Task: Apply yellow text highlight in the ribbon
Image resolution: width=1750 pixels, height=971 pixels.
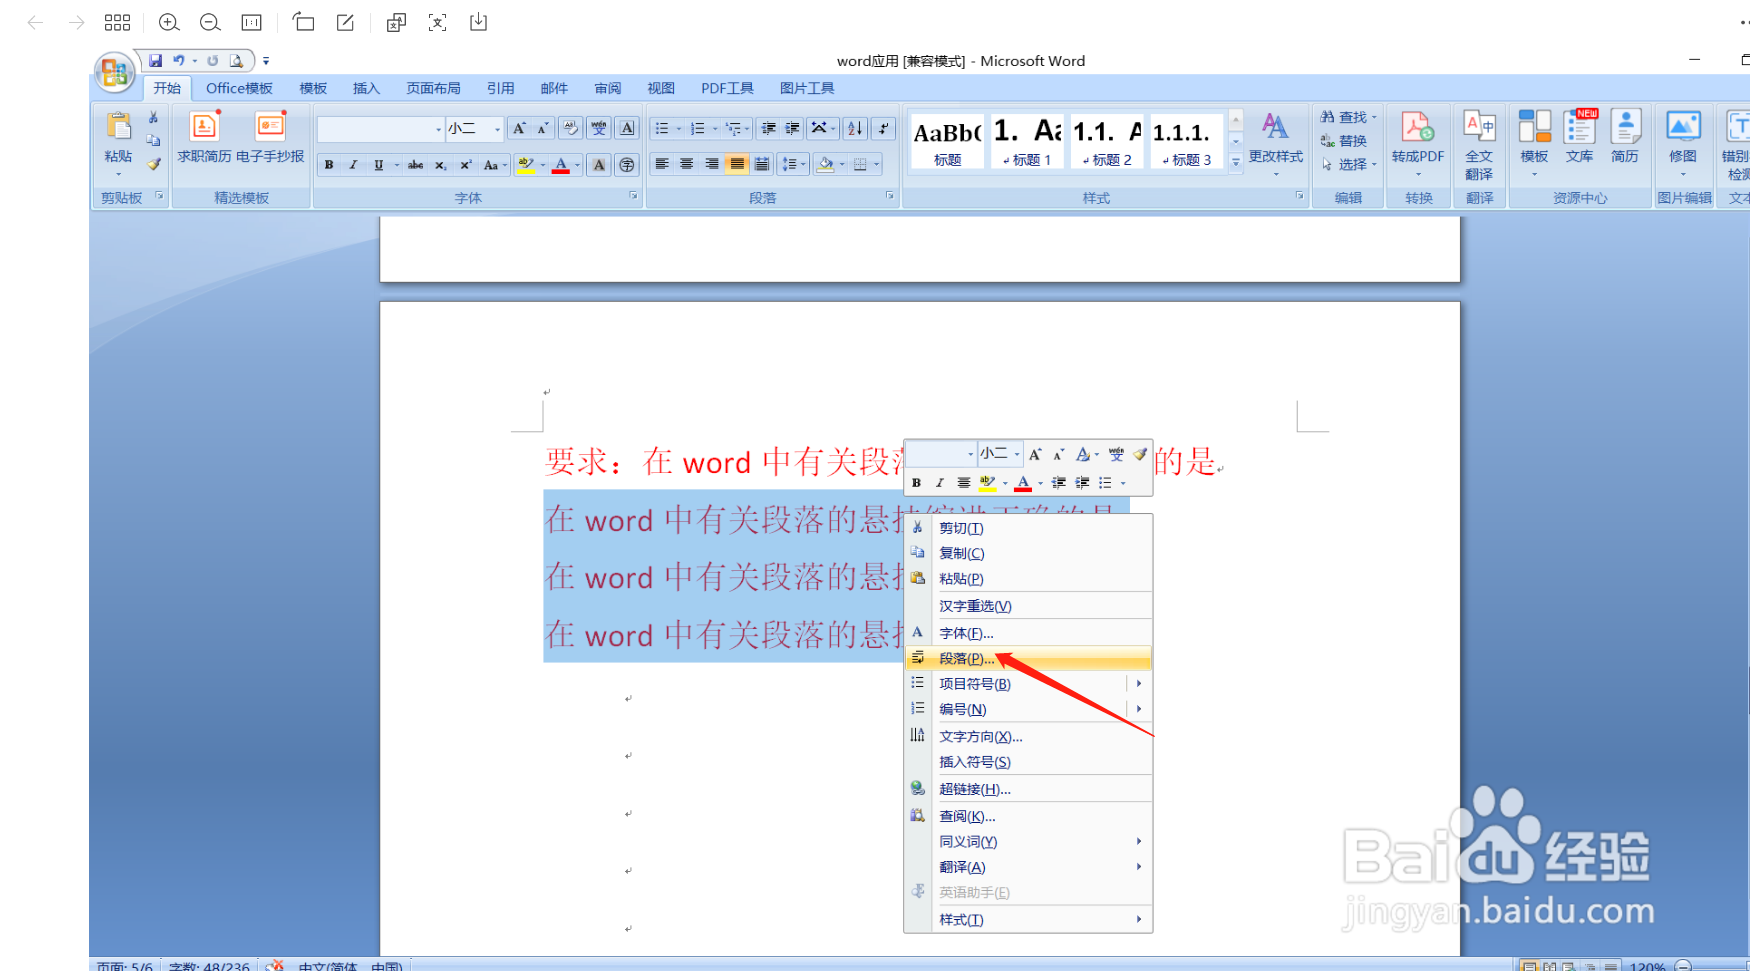Action: point(525,165)
